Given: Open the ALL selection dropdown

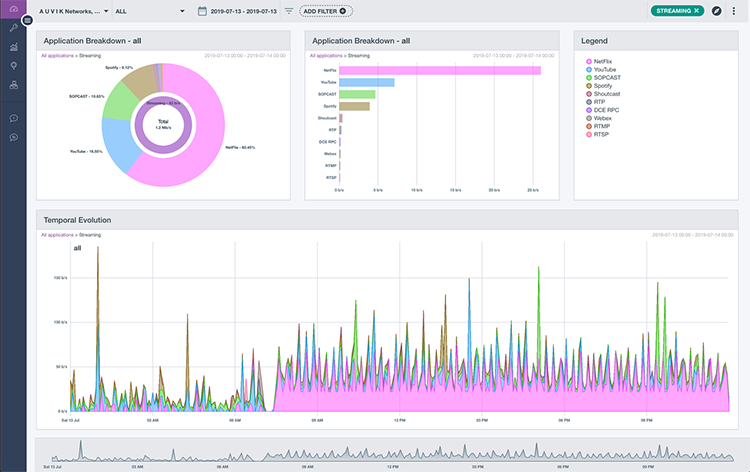Looking at the screenshot, I should coord(150,11).
